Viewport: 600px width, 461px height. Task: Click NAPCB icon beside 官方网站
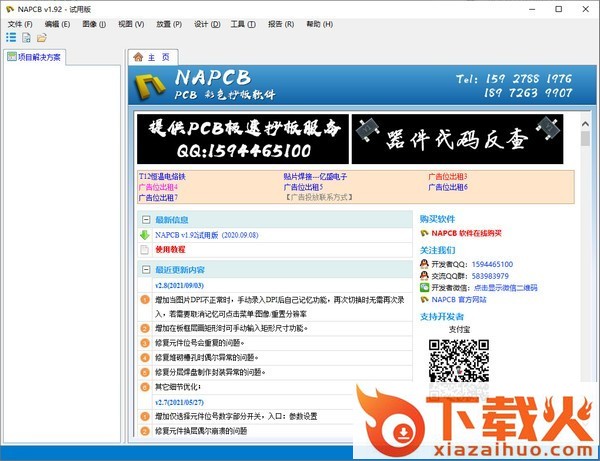[x=424, y=300]
